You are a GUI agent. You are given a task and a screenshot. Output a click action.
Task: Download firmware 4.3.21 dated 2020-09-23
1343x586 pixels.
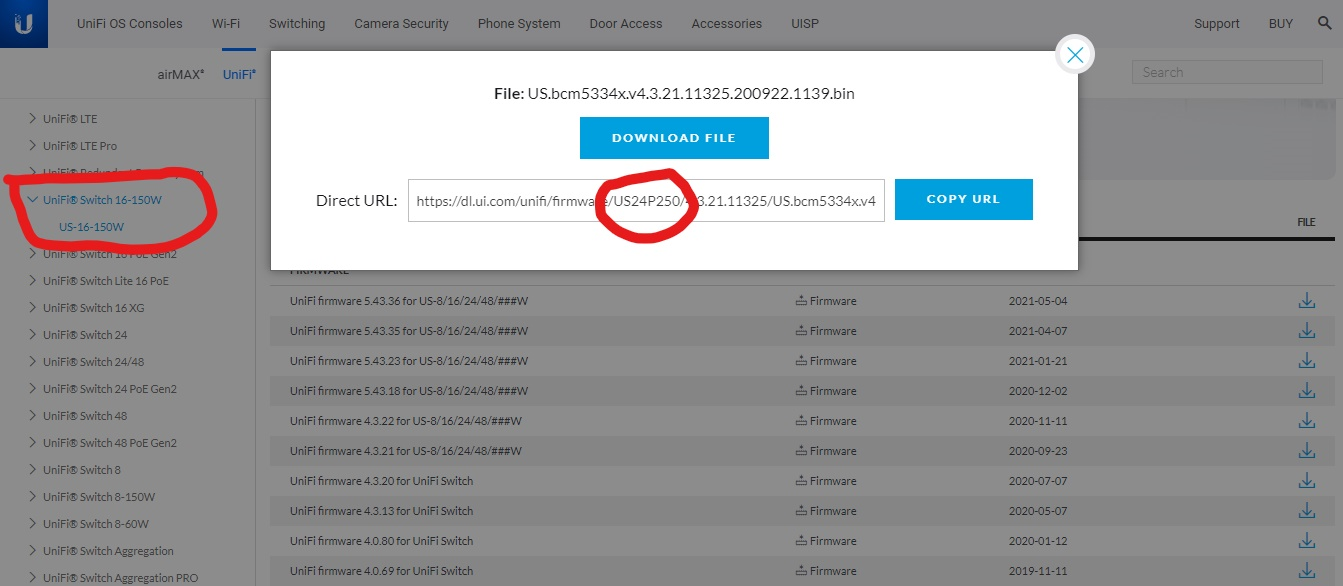1306,451
